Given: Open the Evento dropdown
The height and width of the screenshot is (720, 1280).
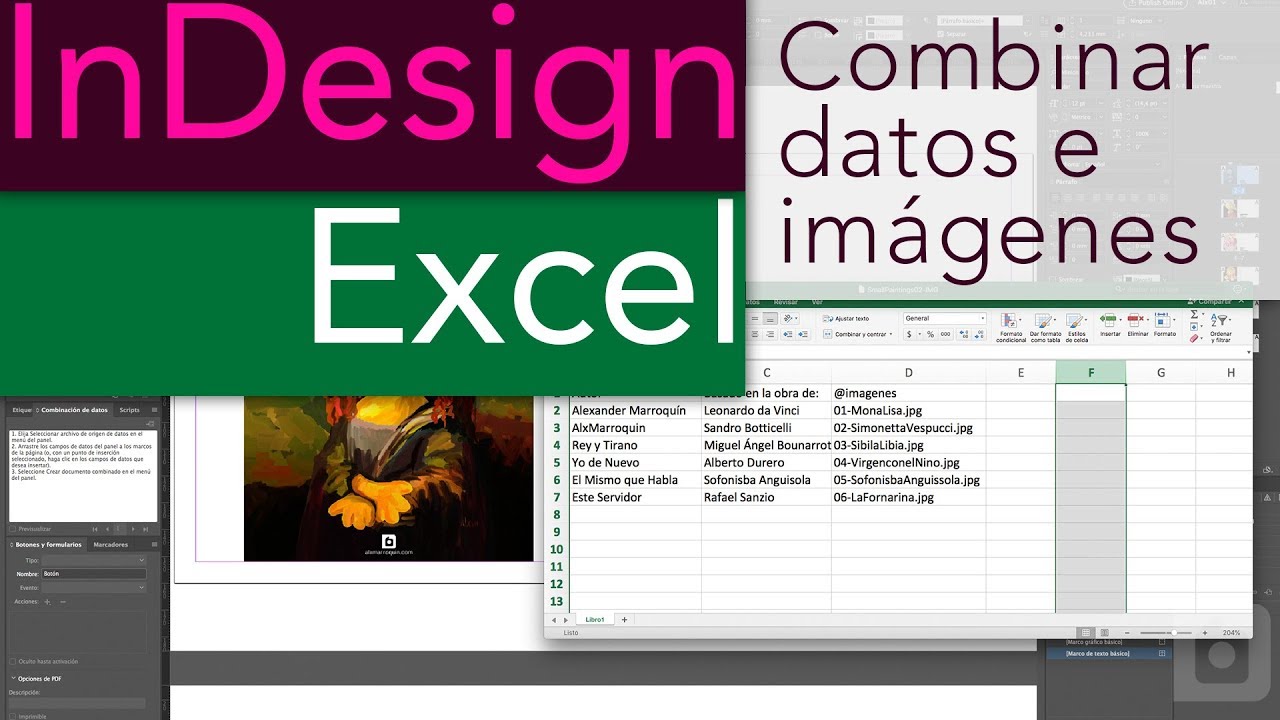Looking at the screenshot, I should [x=93, y=588].
